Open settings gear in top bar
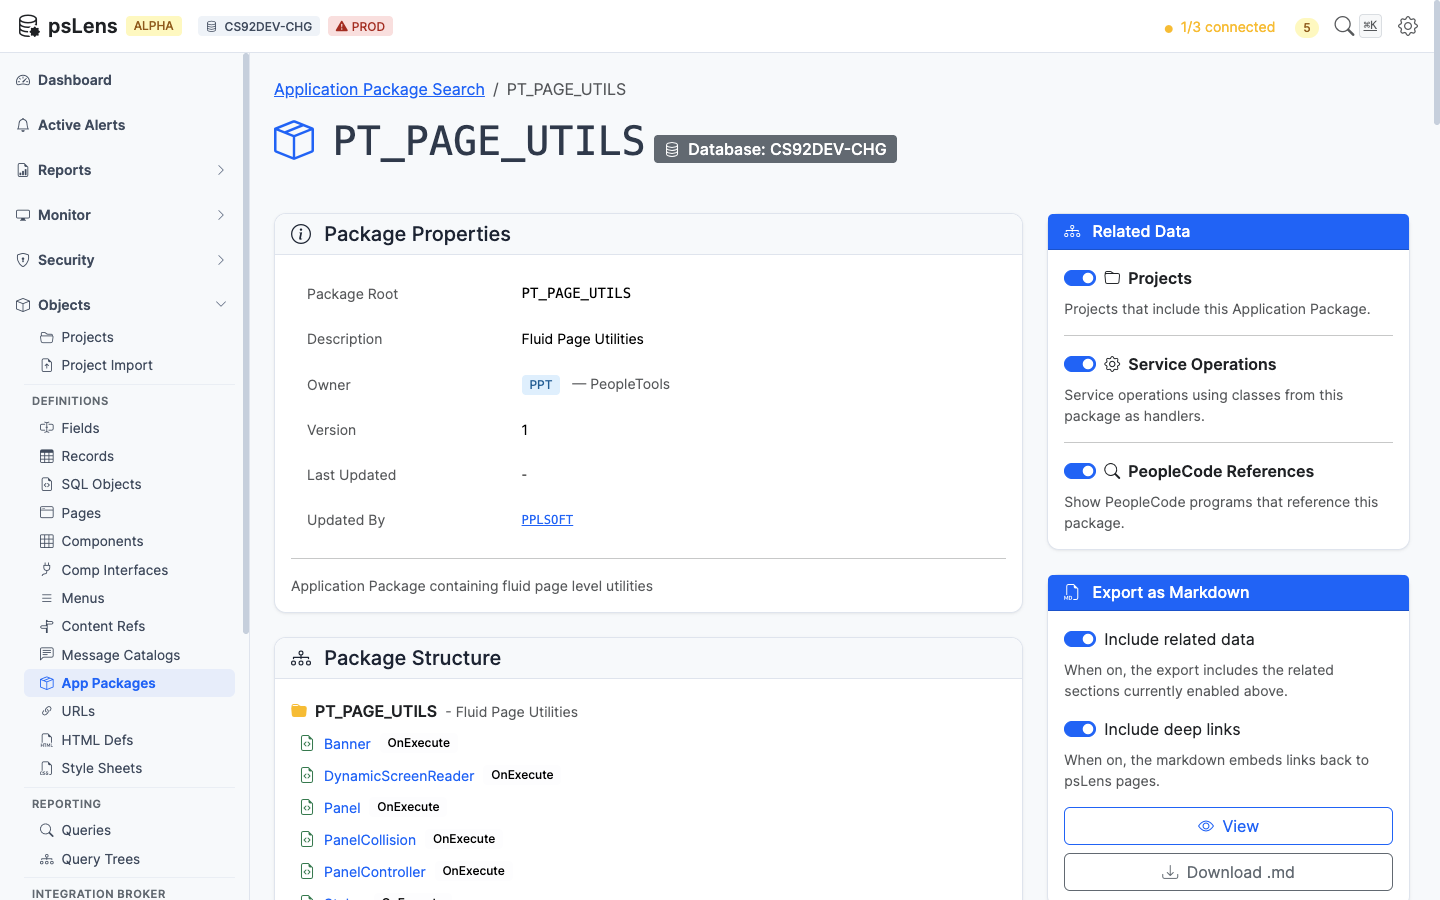The image size is (1440, 900). tap(1408, 26)
